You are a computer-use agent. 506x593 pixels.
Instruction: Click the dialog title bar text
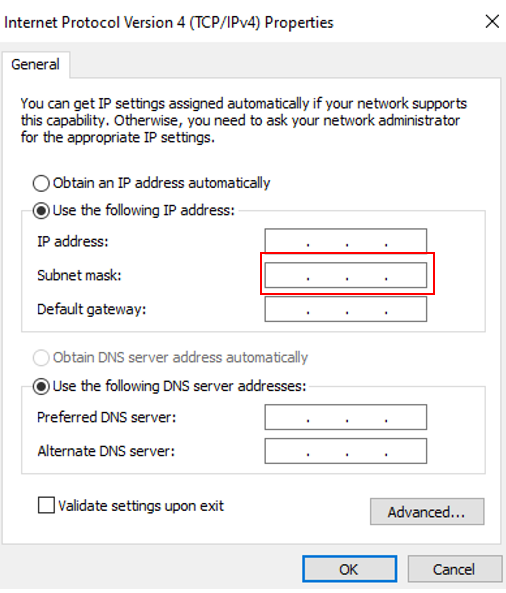pyautogui.click(x=169, y=23)
